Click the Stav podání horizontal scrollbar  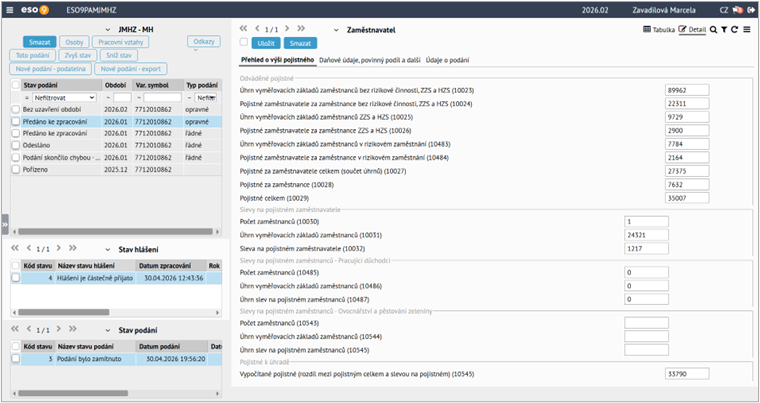click(73, 393)
